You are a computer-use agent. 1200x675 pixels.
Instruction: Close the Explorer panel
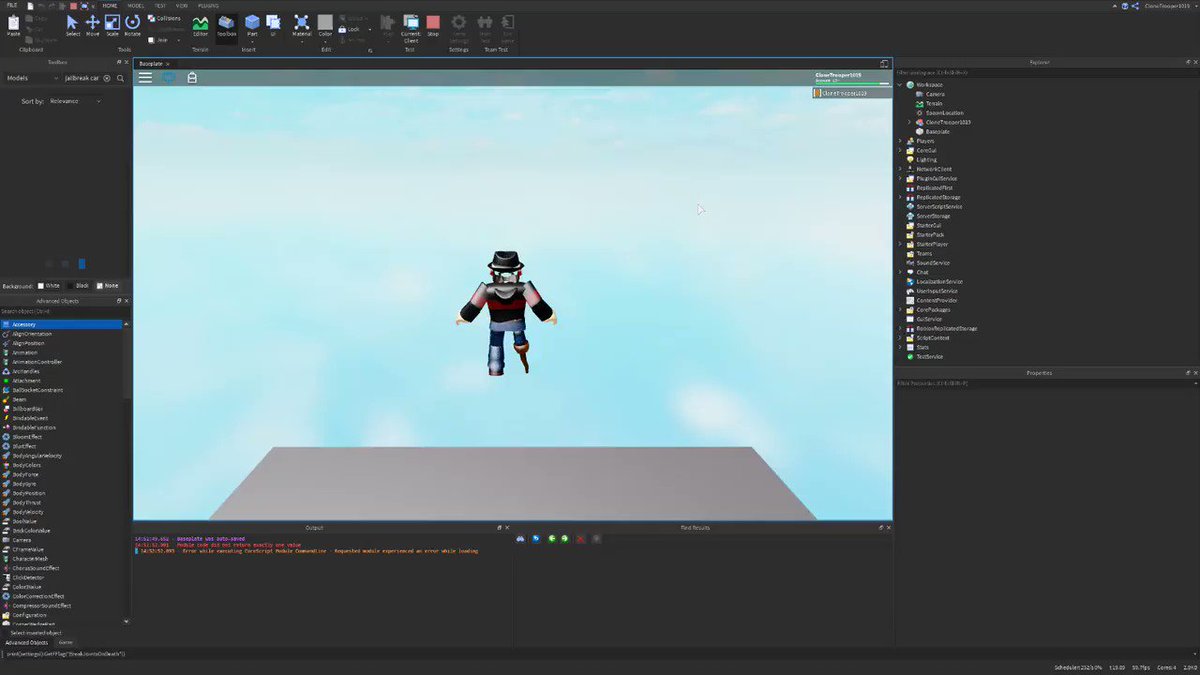pyautogui.click(x=1195, y=62)
